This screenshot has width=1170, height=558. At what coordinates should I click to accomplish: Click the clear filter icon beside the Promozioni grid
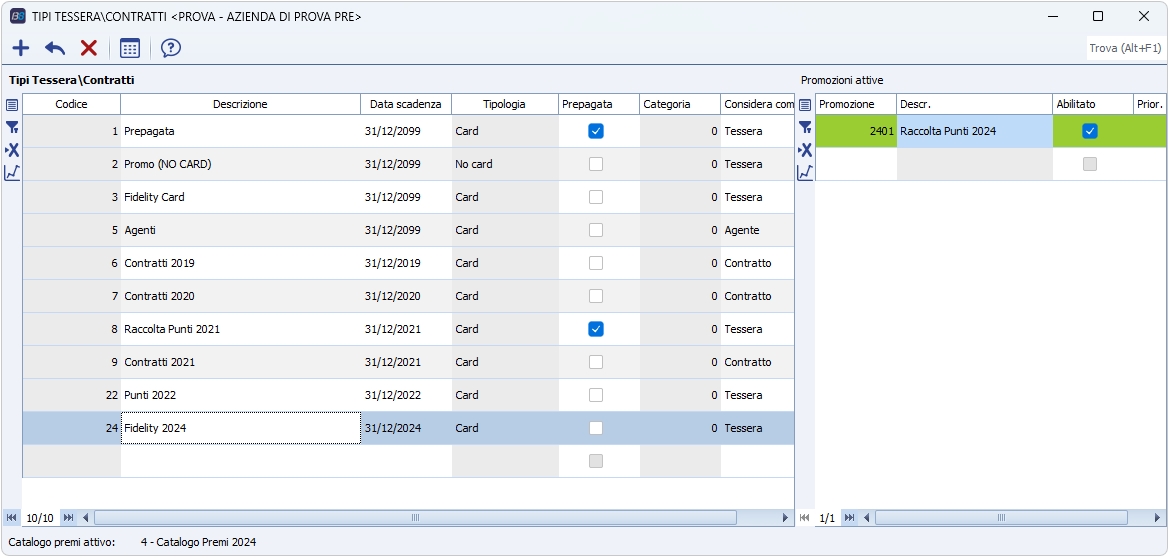(x=805, y=150)
